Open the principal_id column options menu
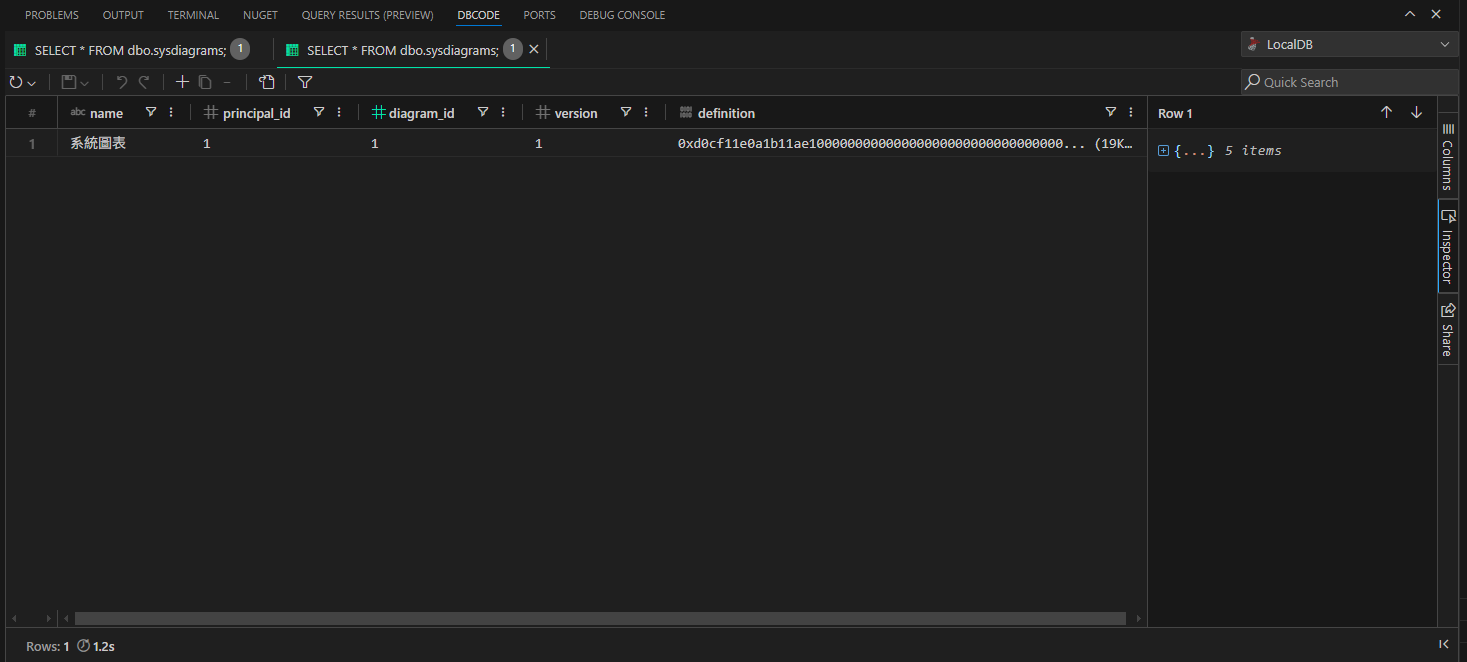 pos(339,112)
